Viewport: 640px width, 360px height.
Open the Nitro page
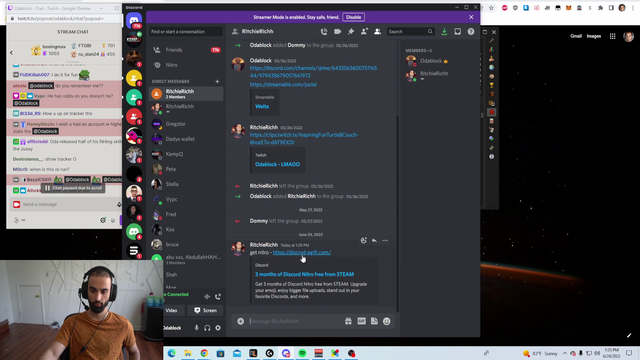point(186,65)
